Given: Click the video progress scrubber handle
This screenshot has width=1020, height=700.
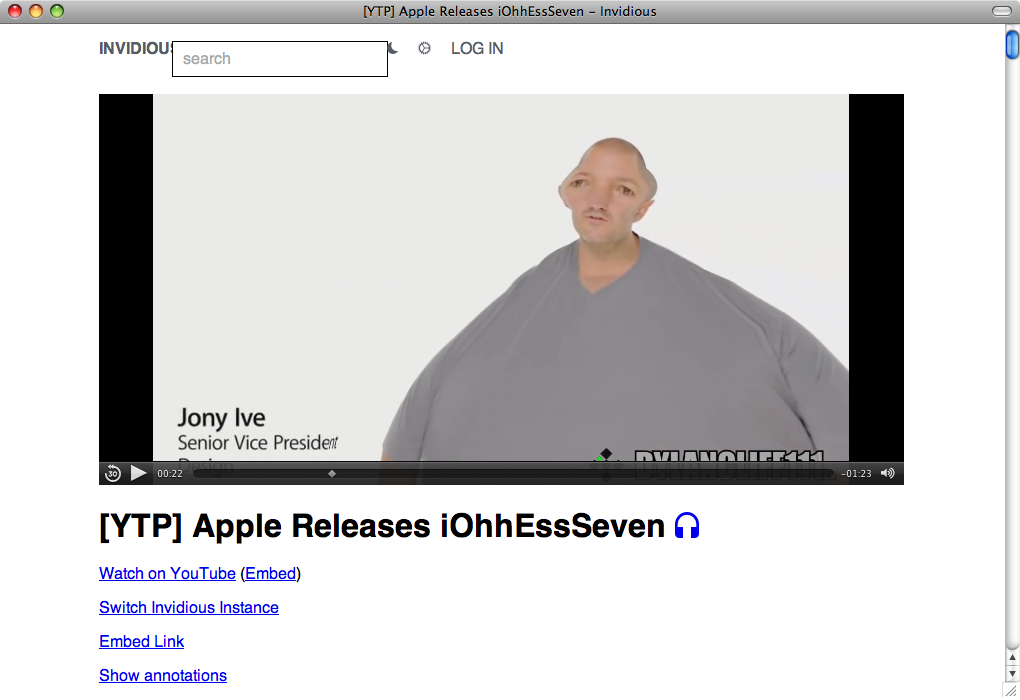Looking at the screenshot, I should pyautogui.click(x=332, y=474).
